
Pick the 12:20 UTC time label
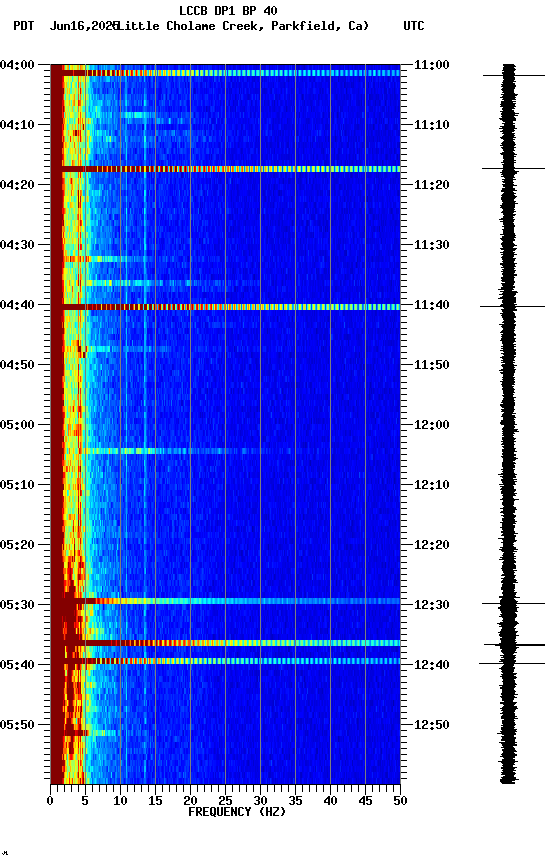[432, 545]
